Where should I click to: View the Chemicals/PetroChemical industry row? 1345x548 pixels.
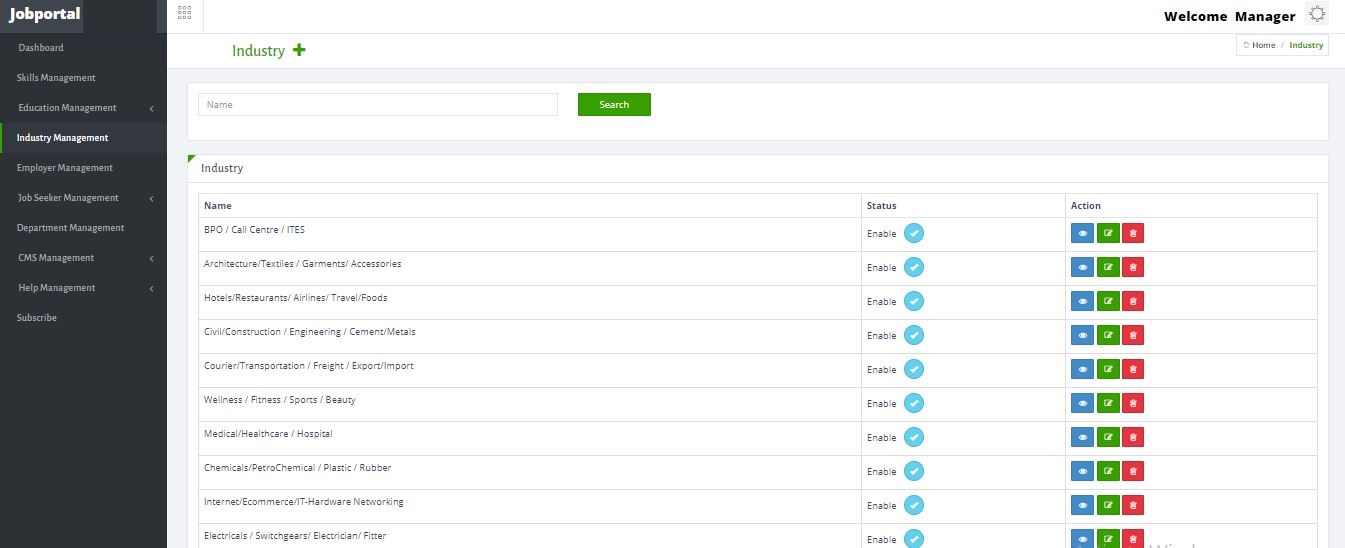(1082, 471)
